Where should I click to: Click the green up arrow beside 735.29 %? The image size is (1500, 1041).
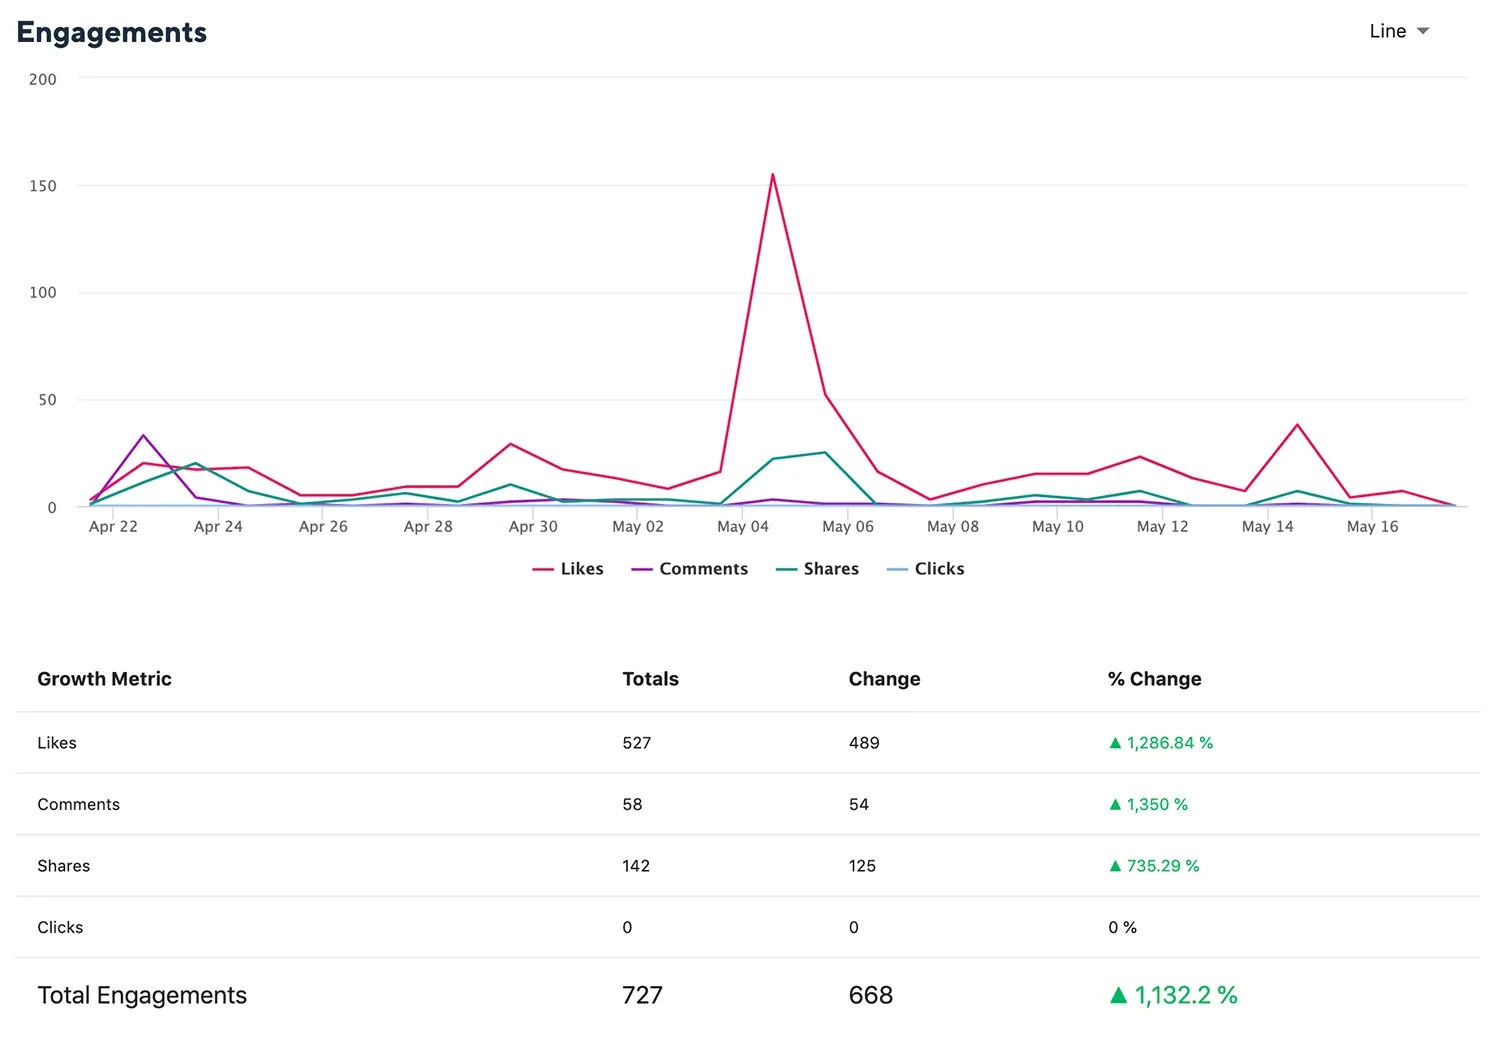(1115, 866)
